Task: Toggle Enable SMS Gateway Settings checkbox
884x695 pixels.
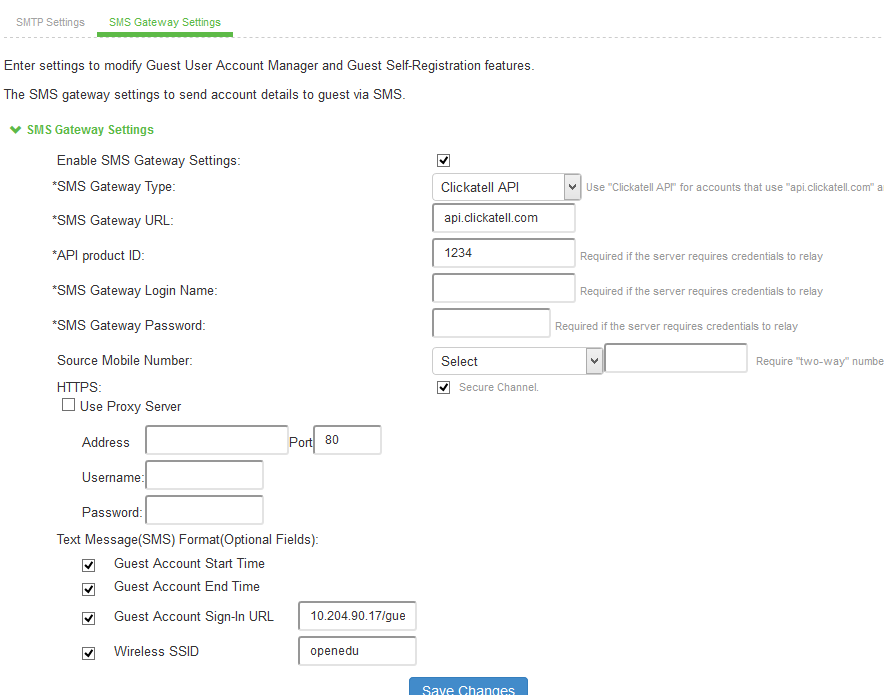Action: pyautogui.click(x=444, y=161)
